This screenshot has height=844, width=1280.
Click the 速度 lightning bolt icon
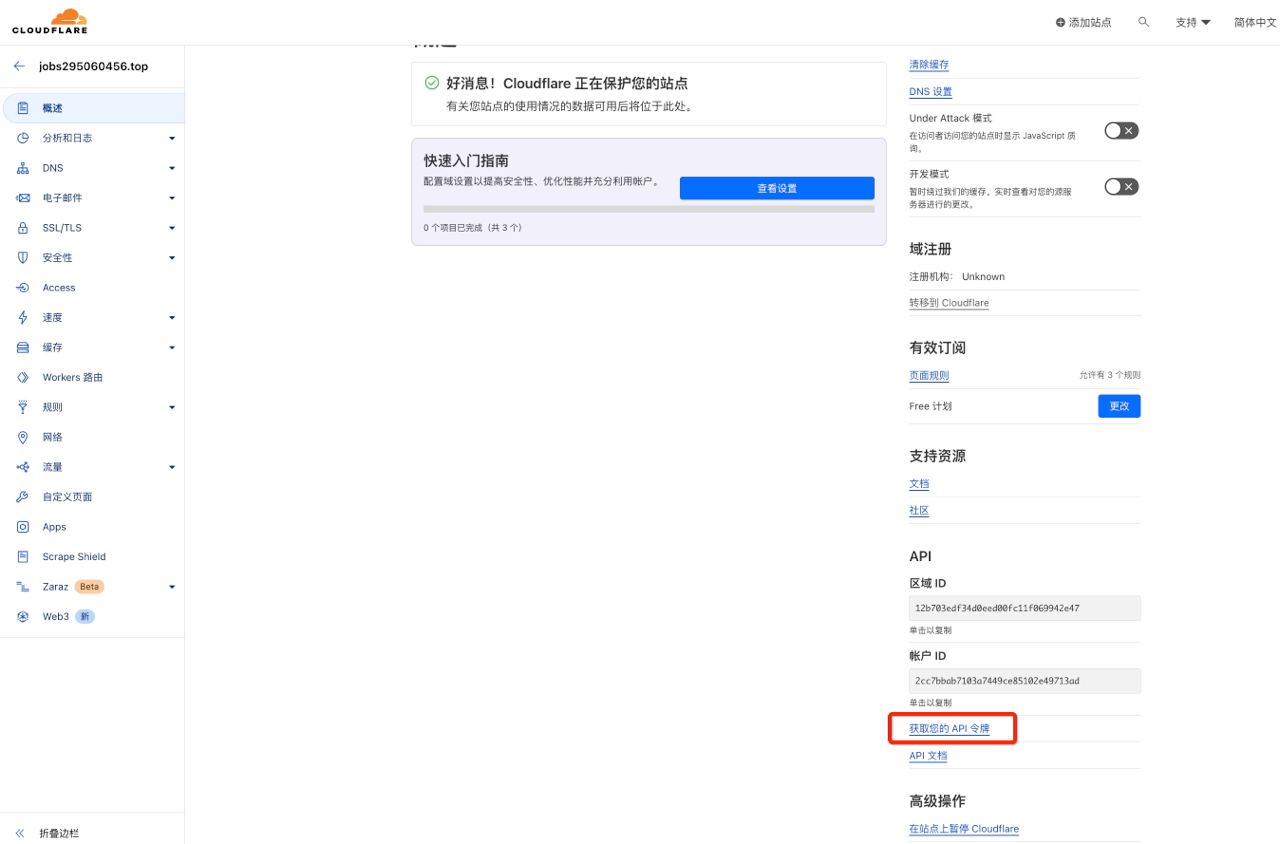(23, 318)
